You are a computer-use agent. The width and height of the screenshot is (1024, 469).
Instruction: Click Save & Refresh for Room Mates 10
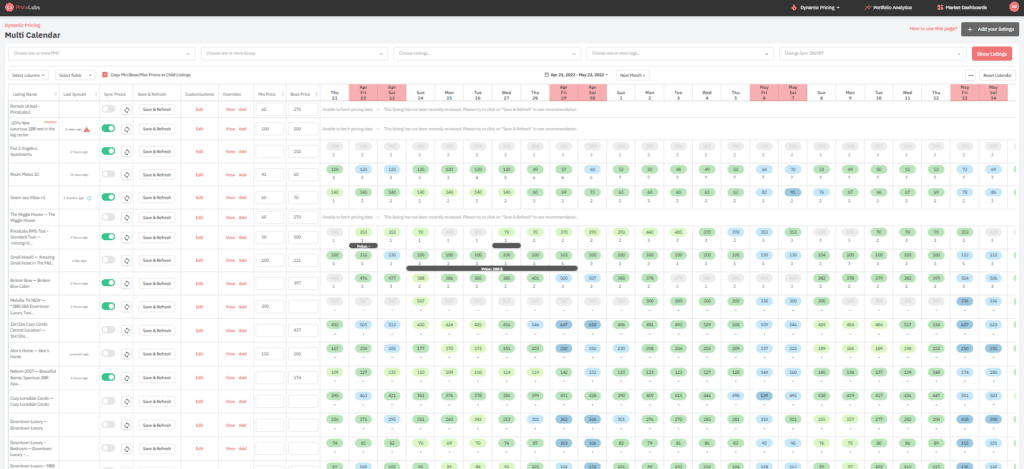coord(157,174)
